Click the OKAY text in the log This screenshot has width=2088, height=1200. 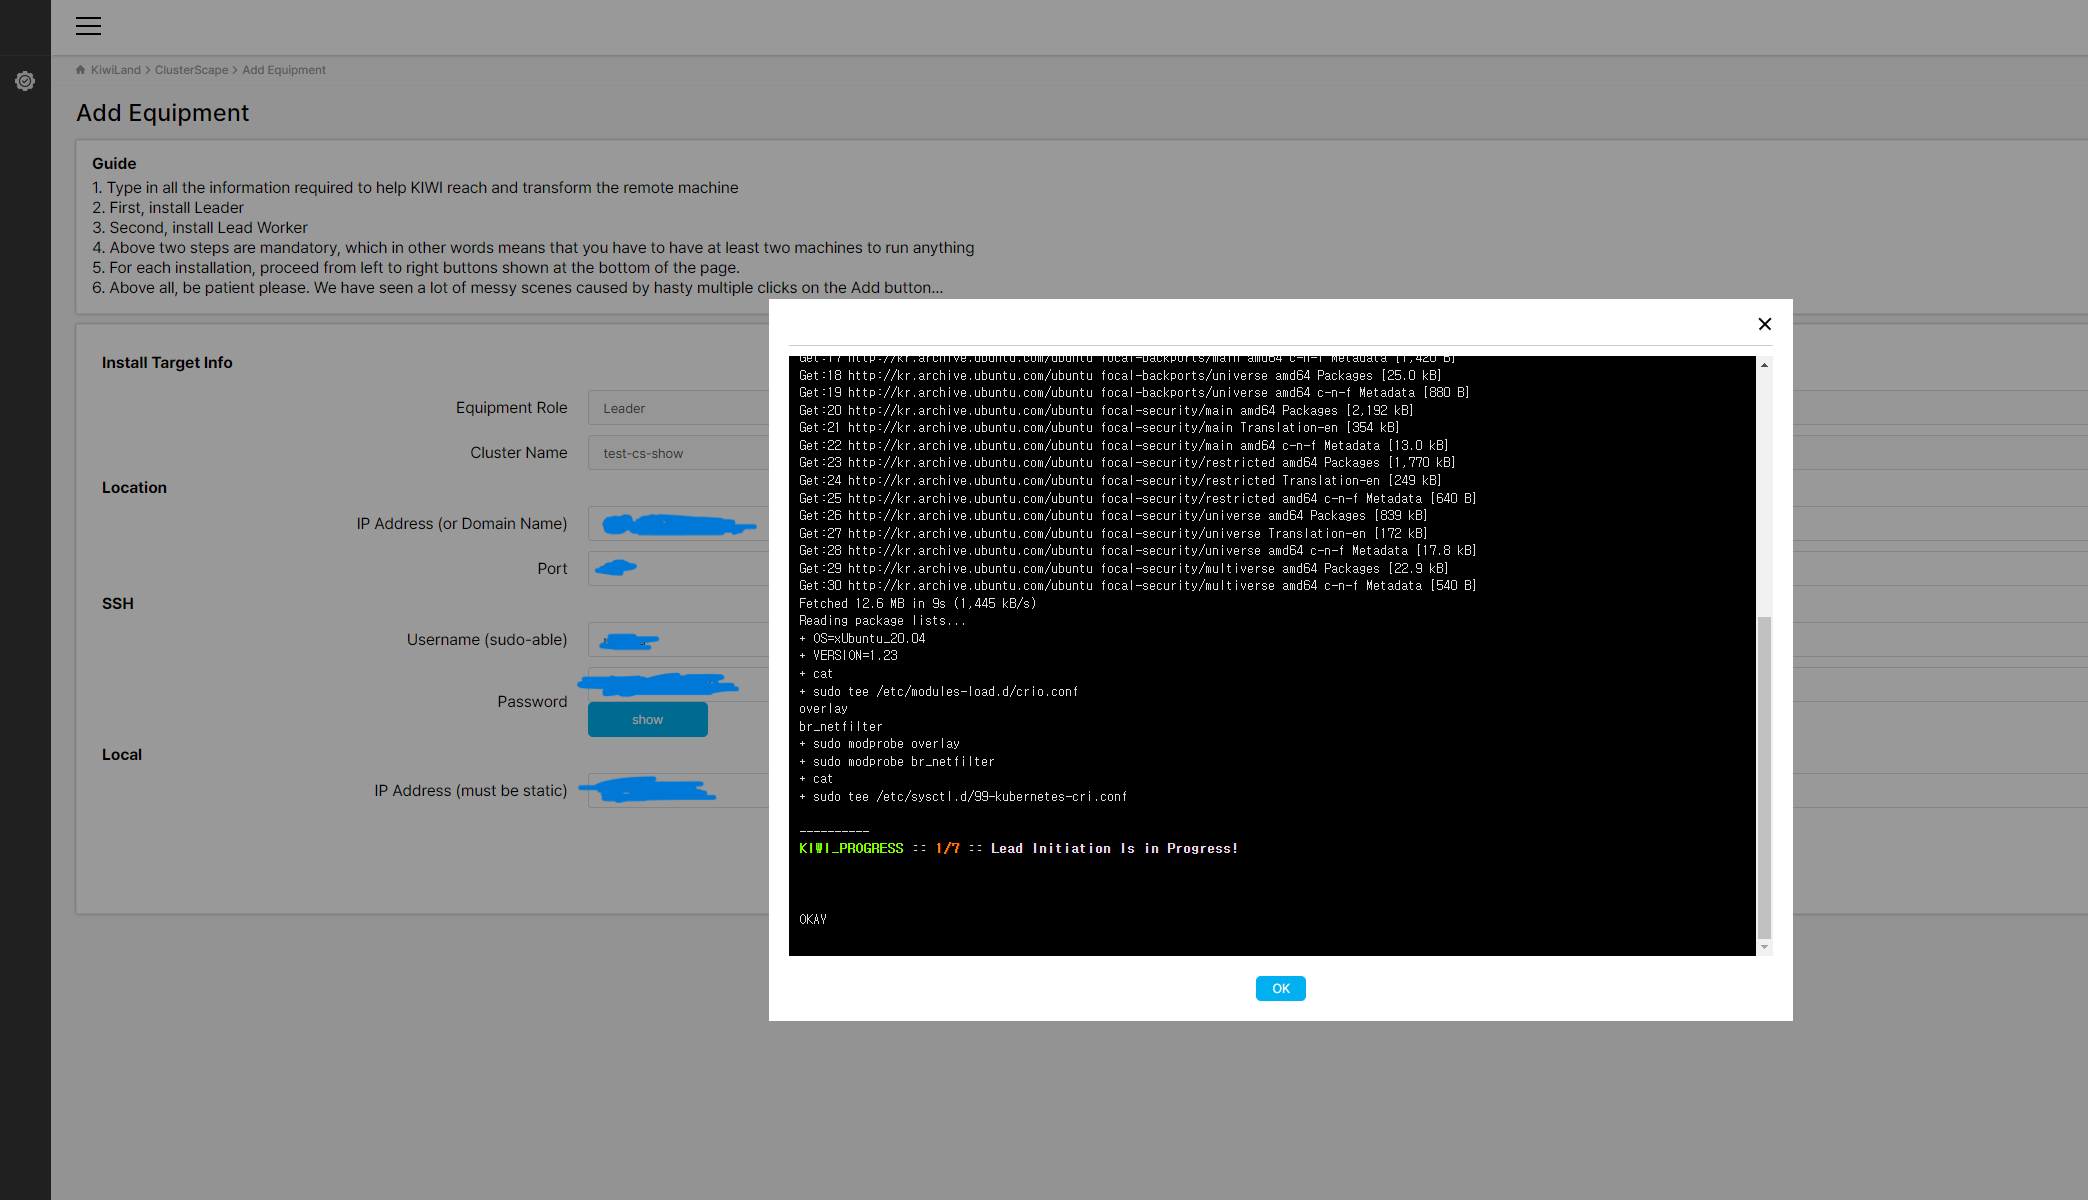point(813,919)
